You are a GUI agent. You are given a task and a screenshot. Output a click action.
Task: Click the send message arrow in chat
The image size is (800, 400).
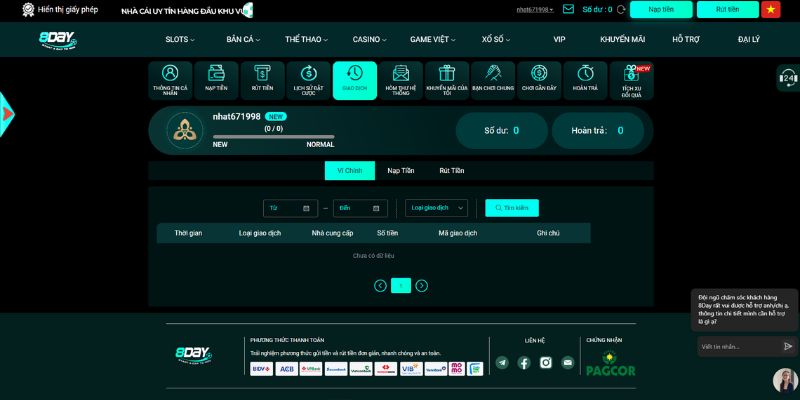[788, 346]
